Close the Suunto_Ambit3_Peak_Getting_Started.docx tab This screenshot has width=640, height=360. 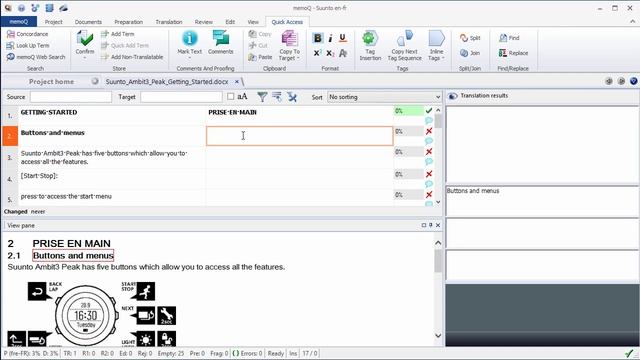coord(236,82)
